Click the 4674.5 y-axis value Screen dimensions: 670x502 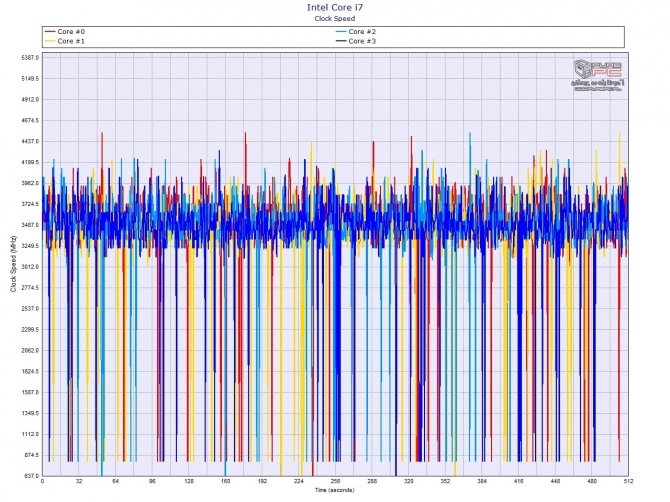(x=30, y=120)
